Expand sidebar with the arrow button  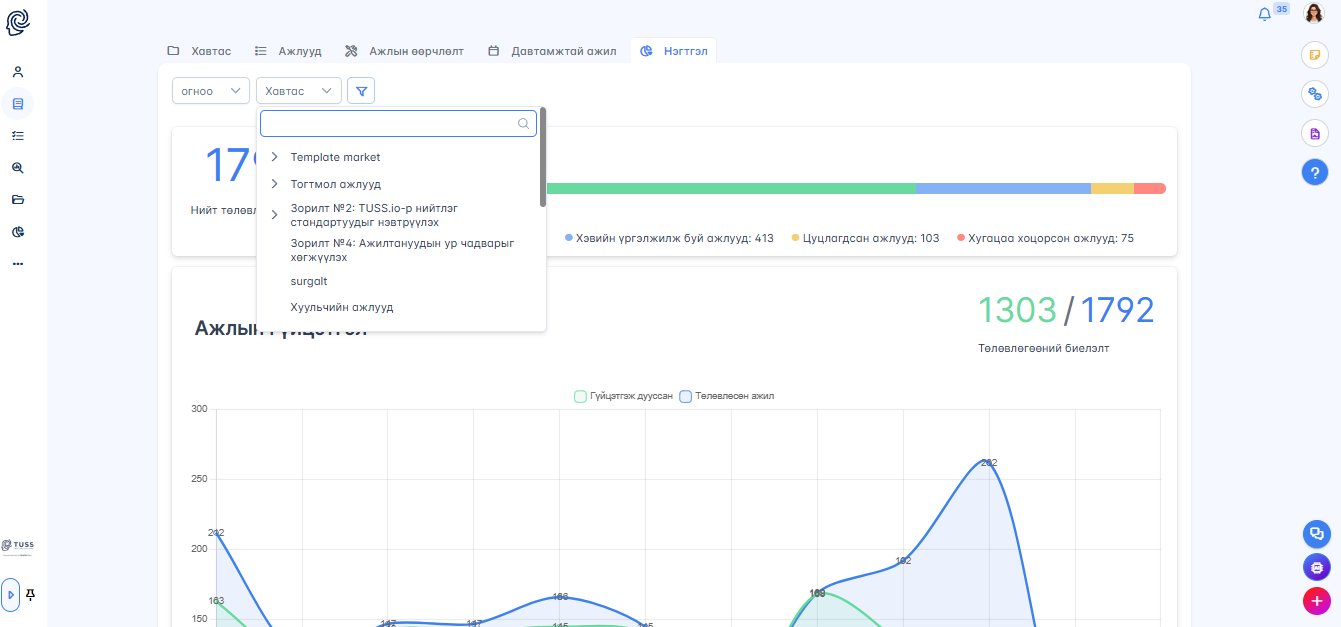point(11,595)
